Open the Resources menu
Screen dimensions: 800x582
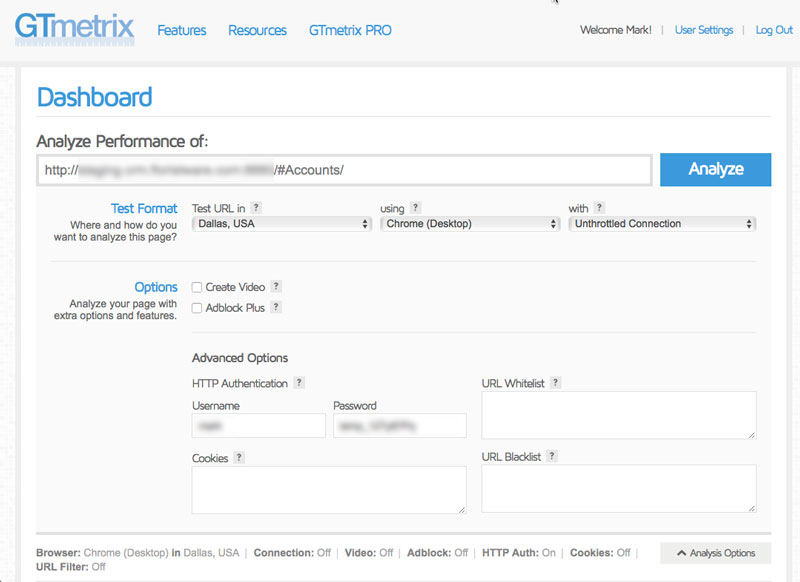coord(257,30)
